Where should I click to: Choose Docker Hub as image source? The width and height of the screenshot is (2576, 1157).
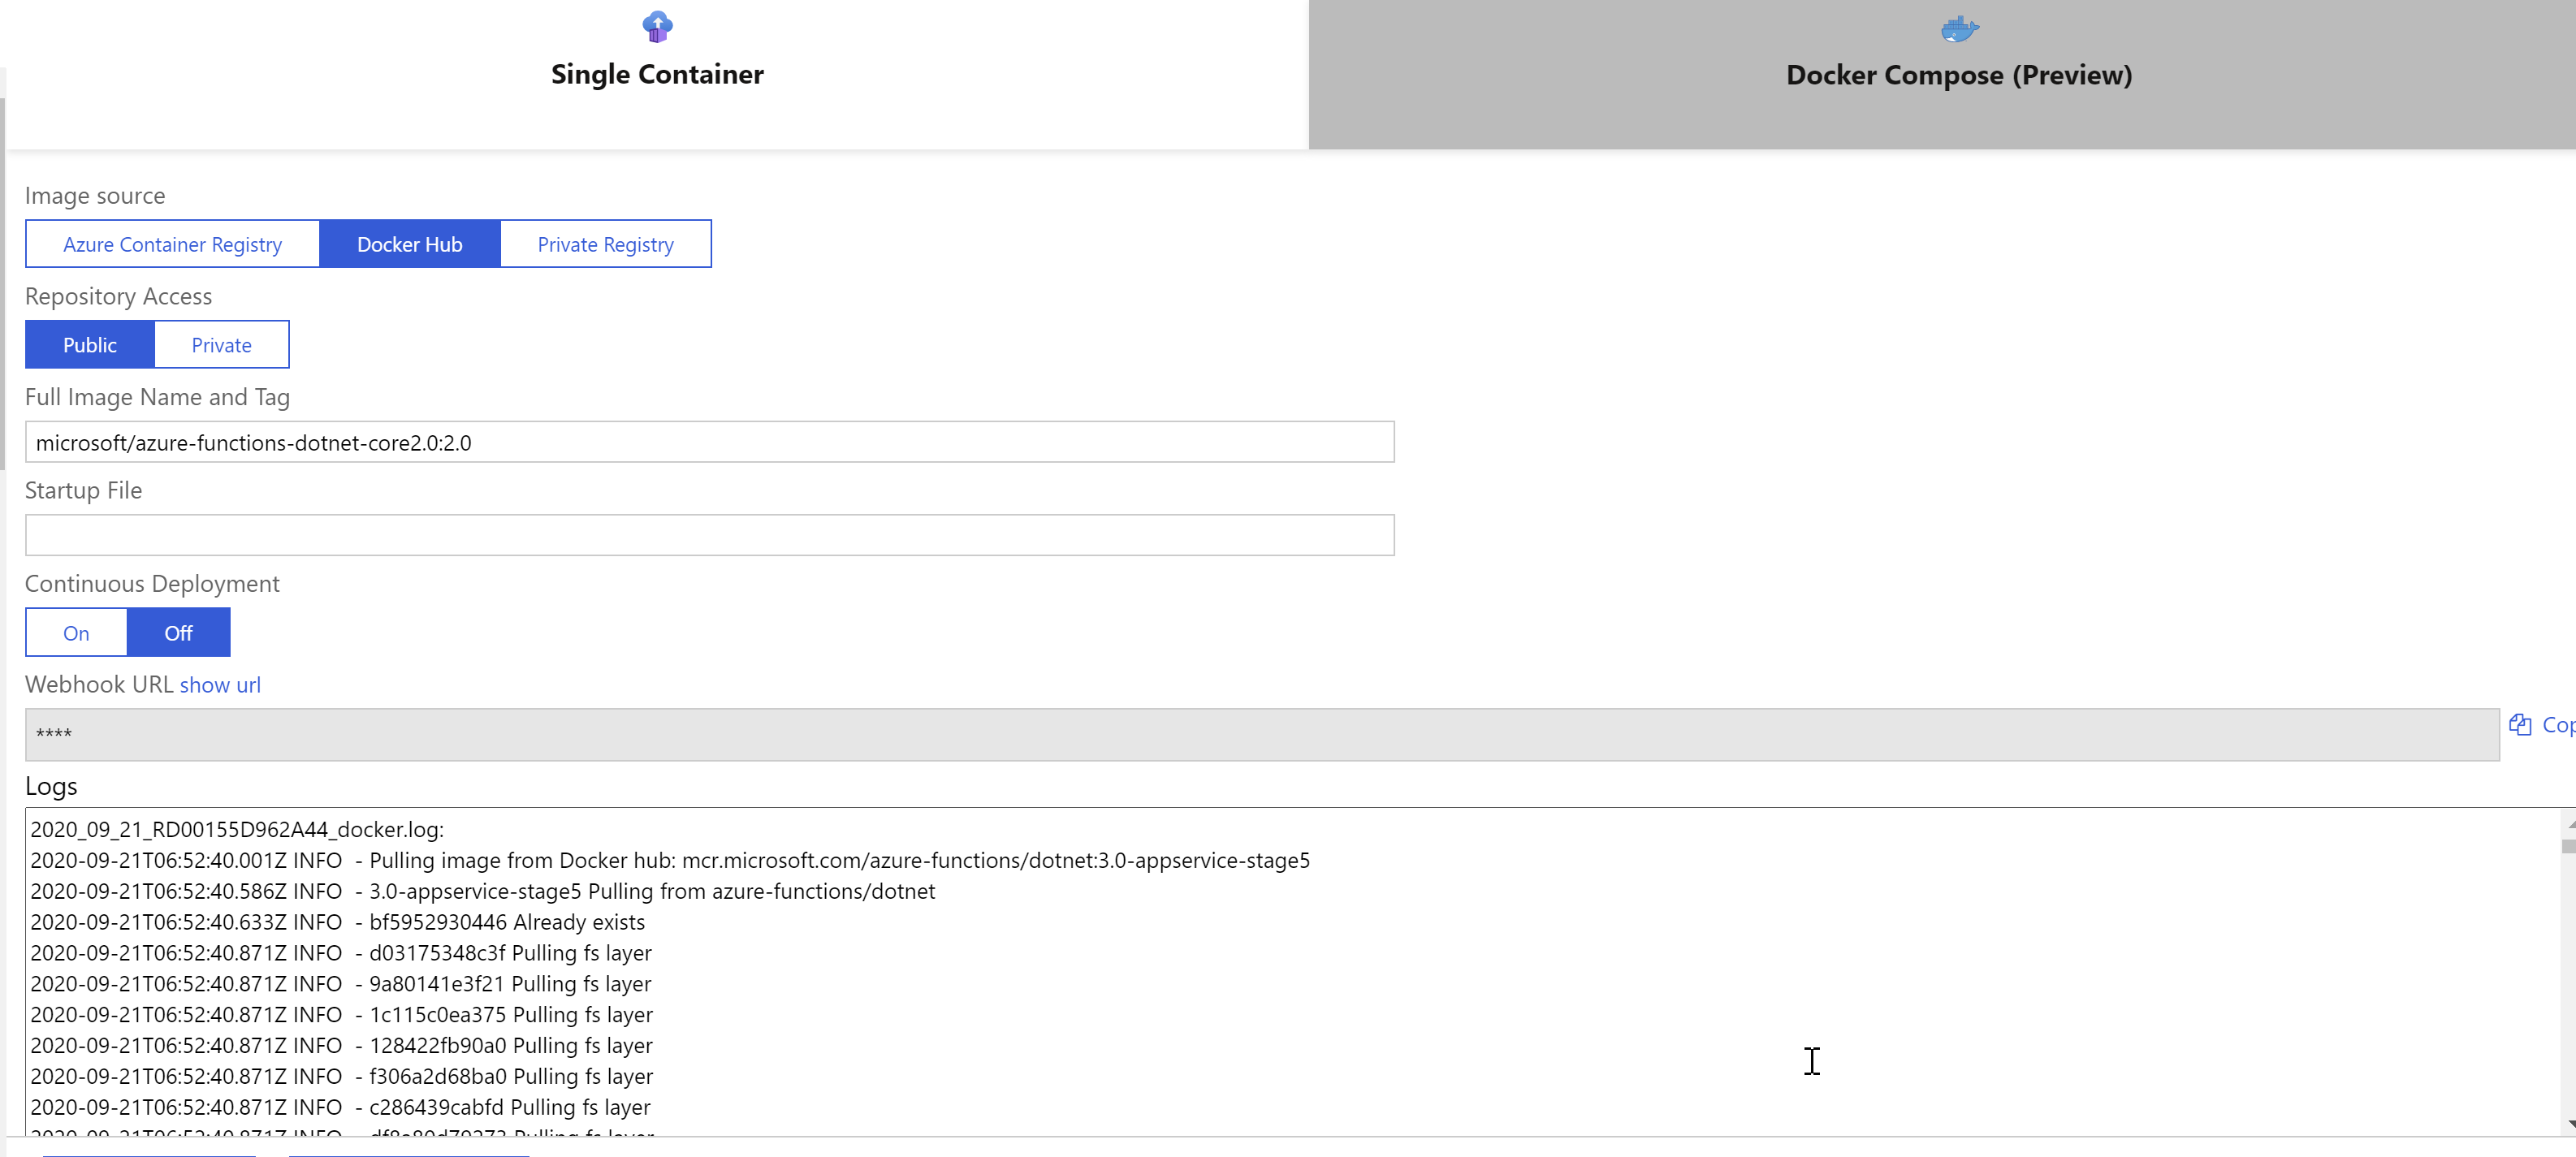pos(410,243)
